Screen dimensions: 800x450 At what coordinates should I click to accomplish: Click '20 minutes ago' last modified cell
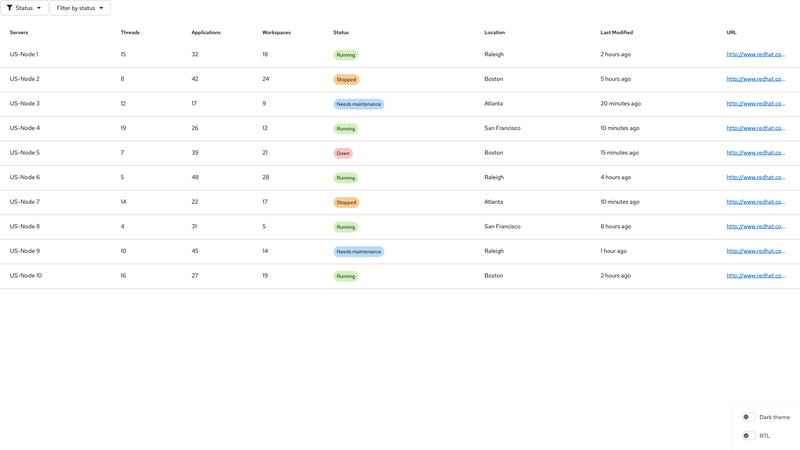pyautogui.click(x=620, y=104)
